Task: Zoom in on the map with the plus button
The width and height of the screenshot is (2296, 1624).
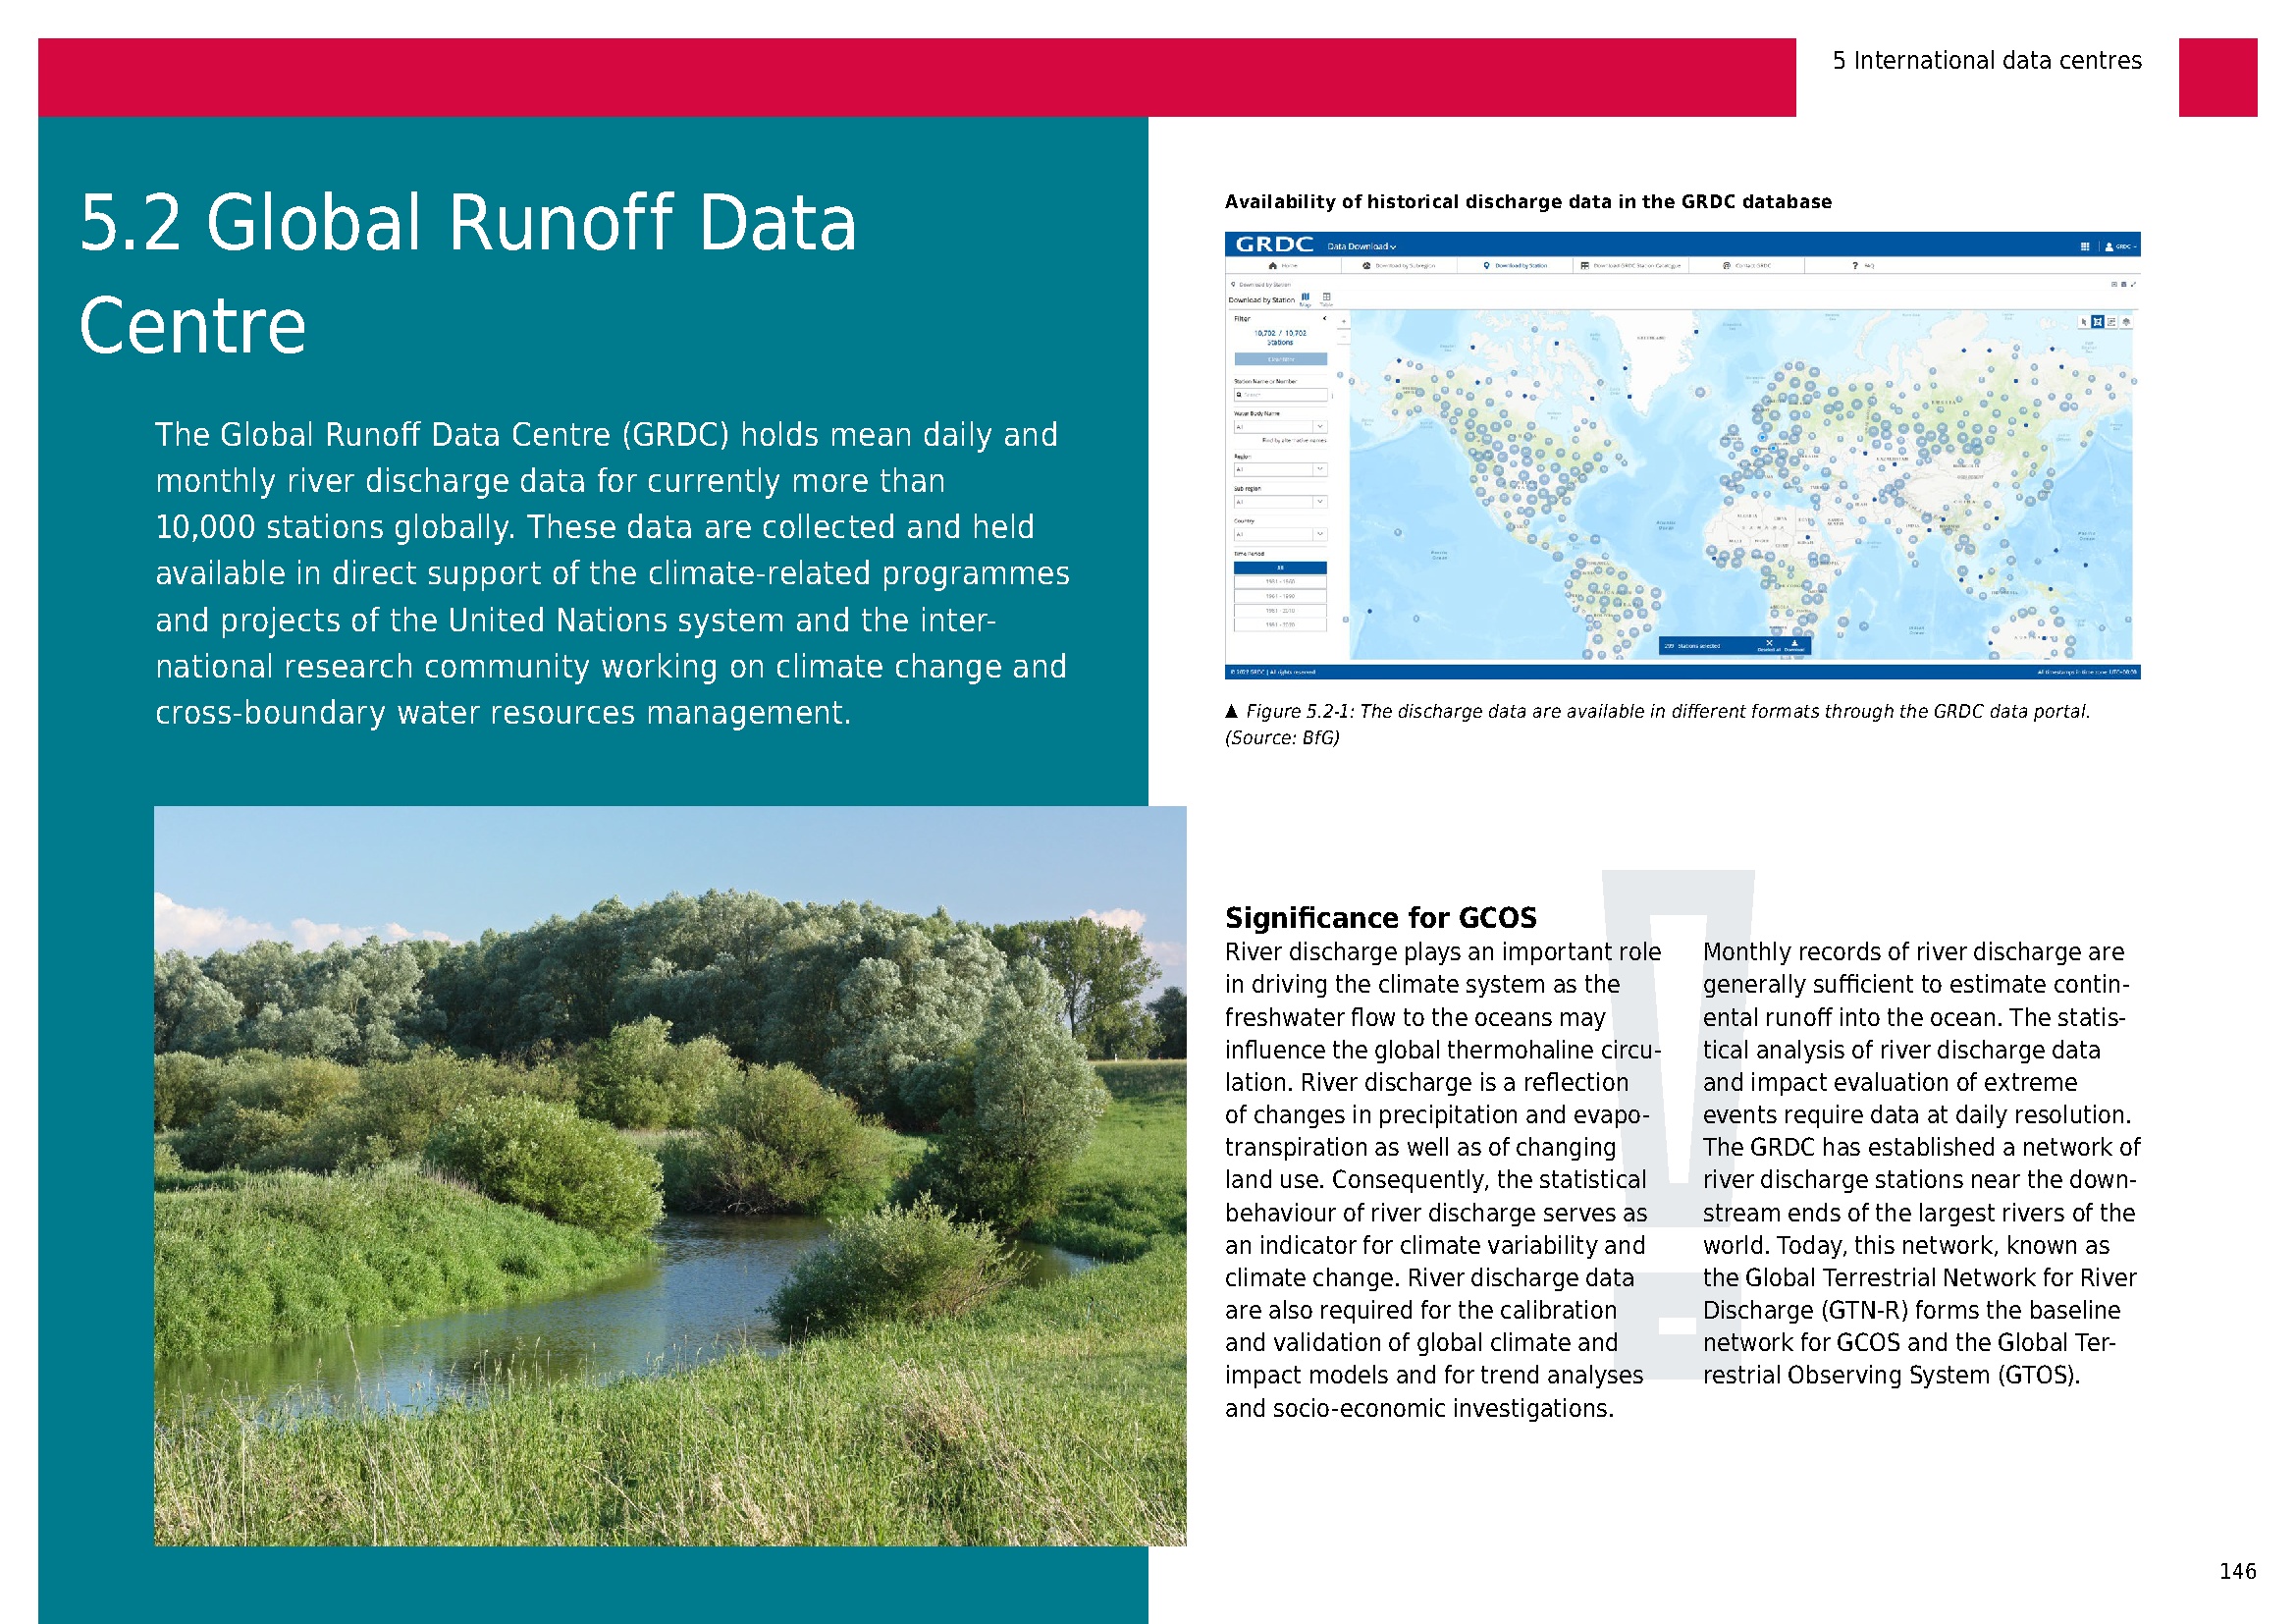Action: click(x=1345, y=322)
